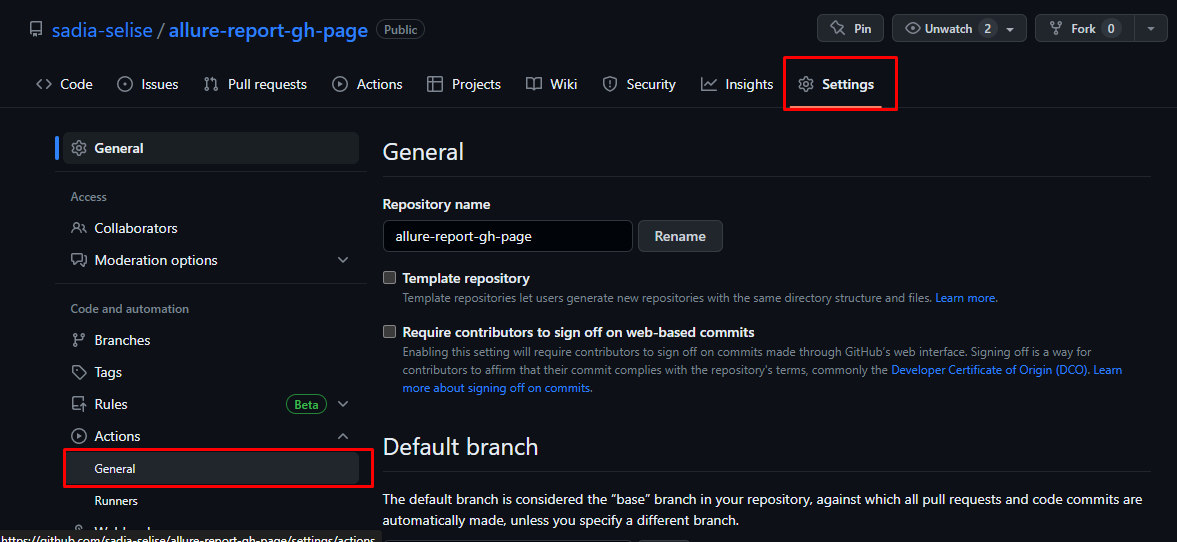
Task: Click the repository book icon beside sadia-selise
Action: (35, 30)
